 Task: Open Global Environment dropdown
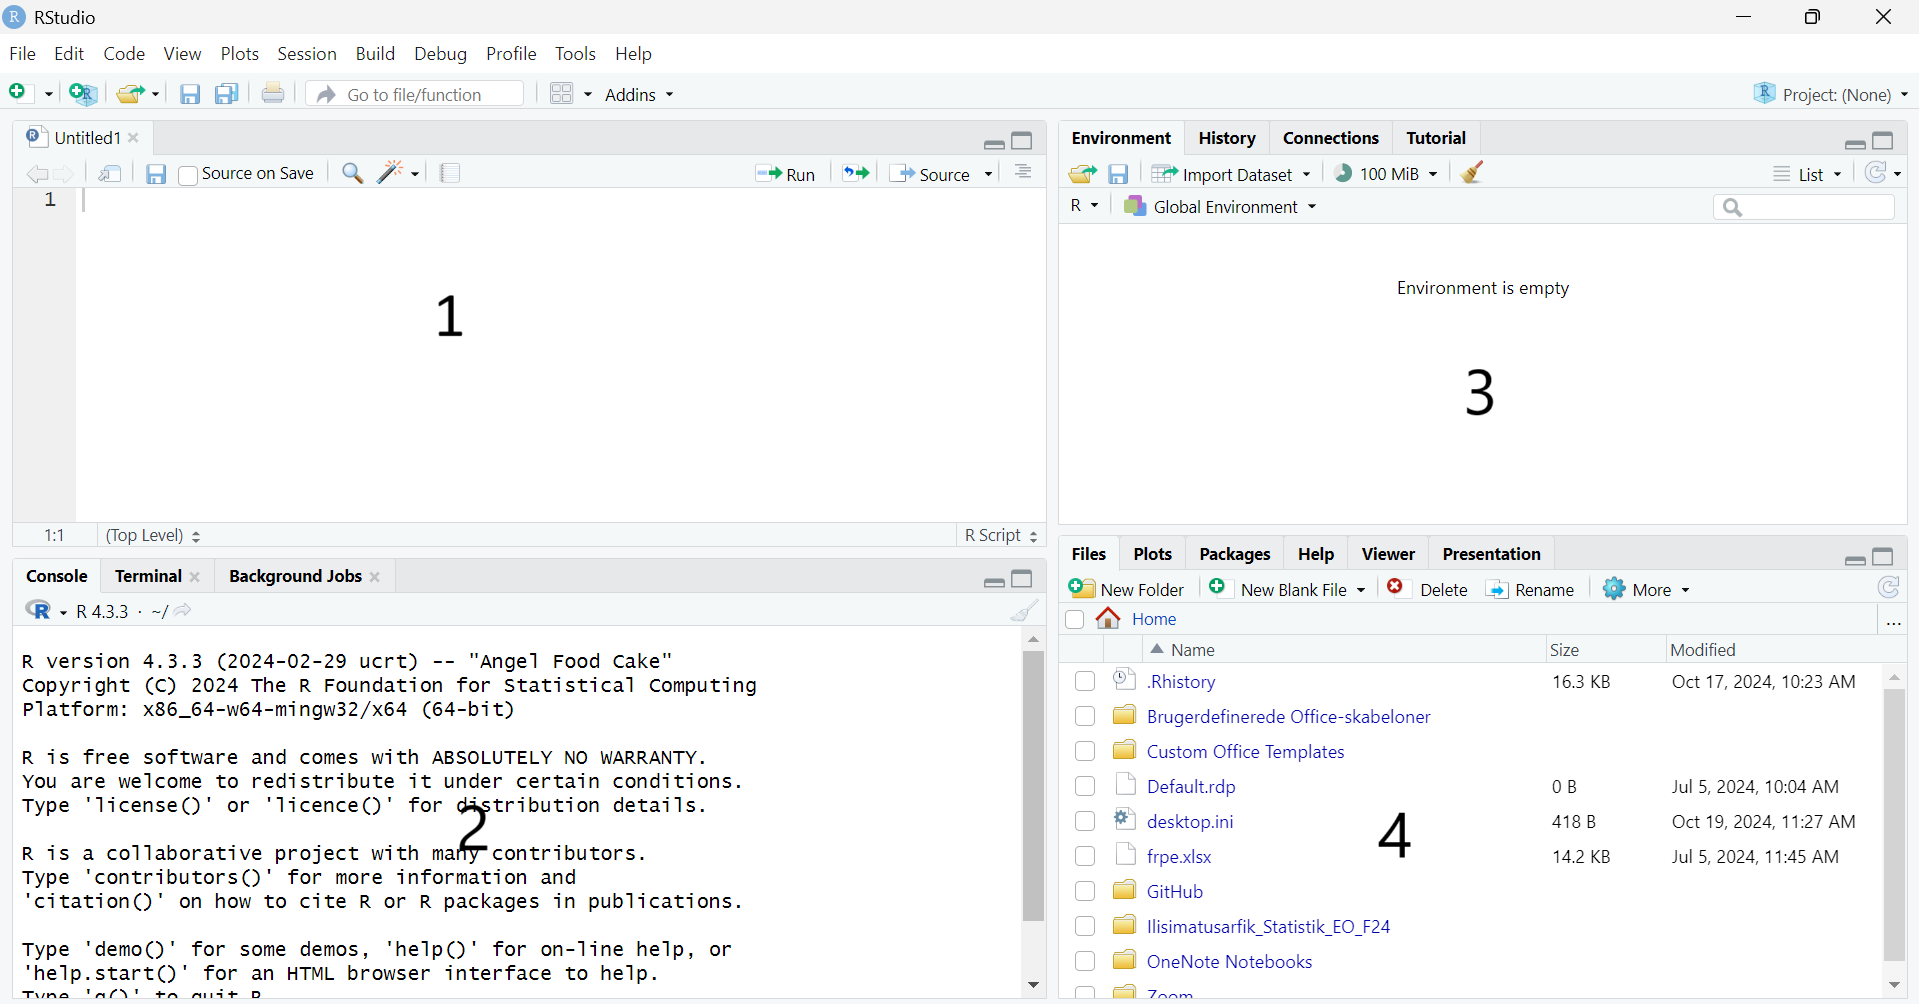coord(1220,206)
